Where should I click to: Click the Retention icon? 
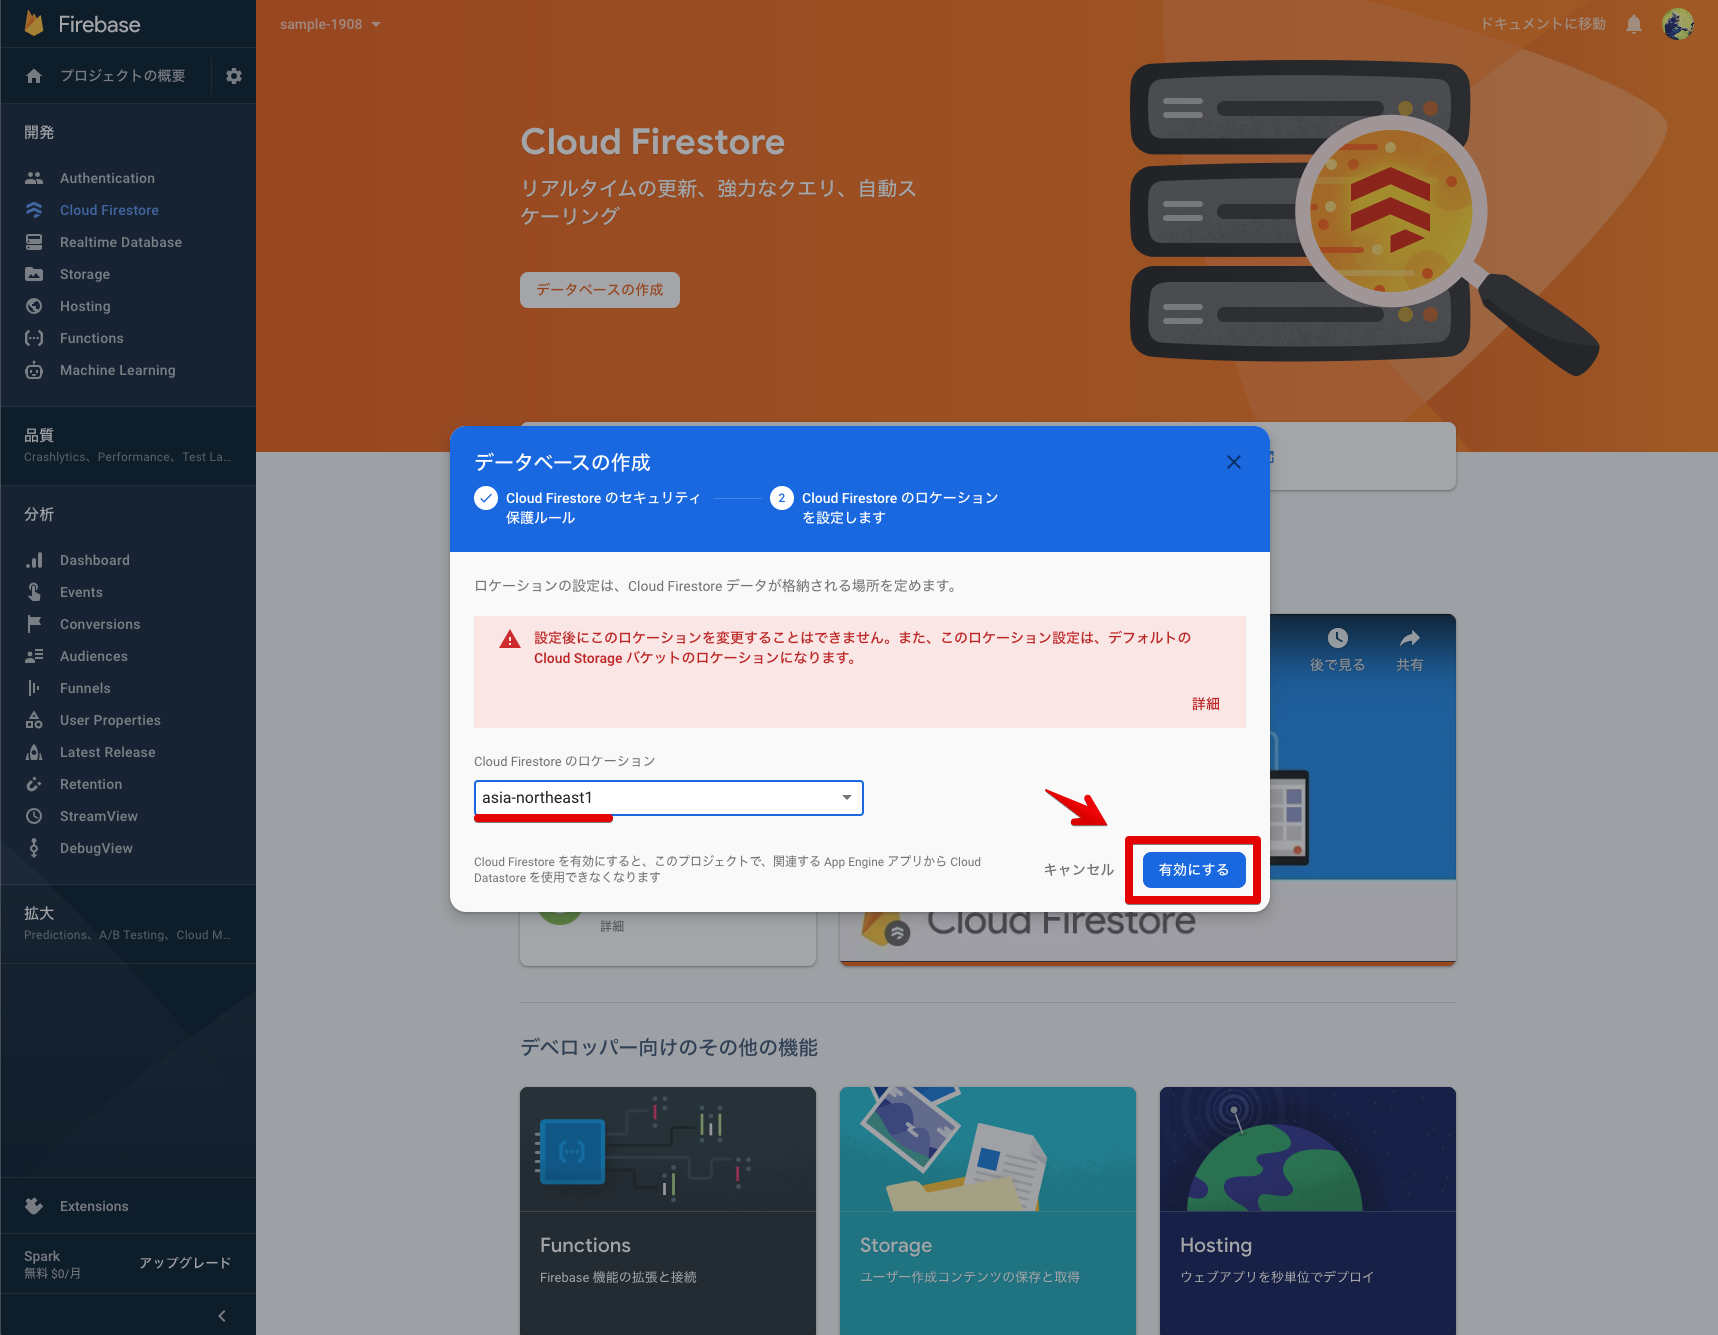(34, 784)
